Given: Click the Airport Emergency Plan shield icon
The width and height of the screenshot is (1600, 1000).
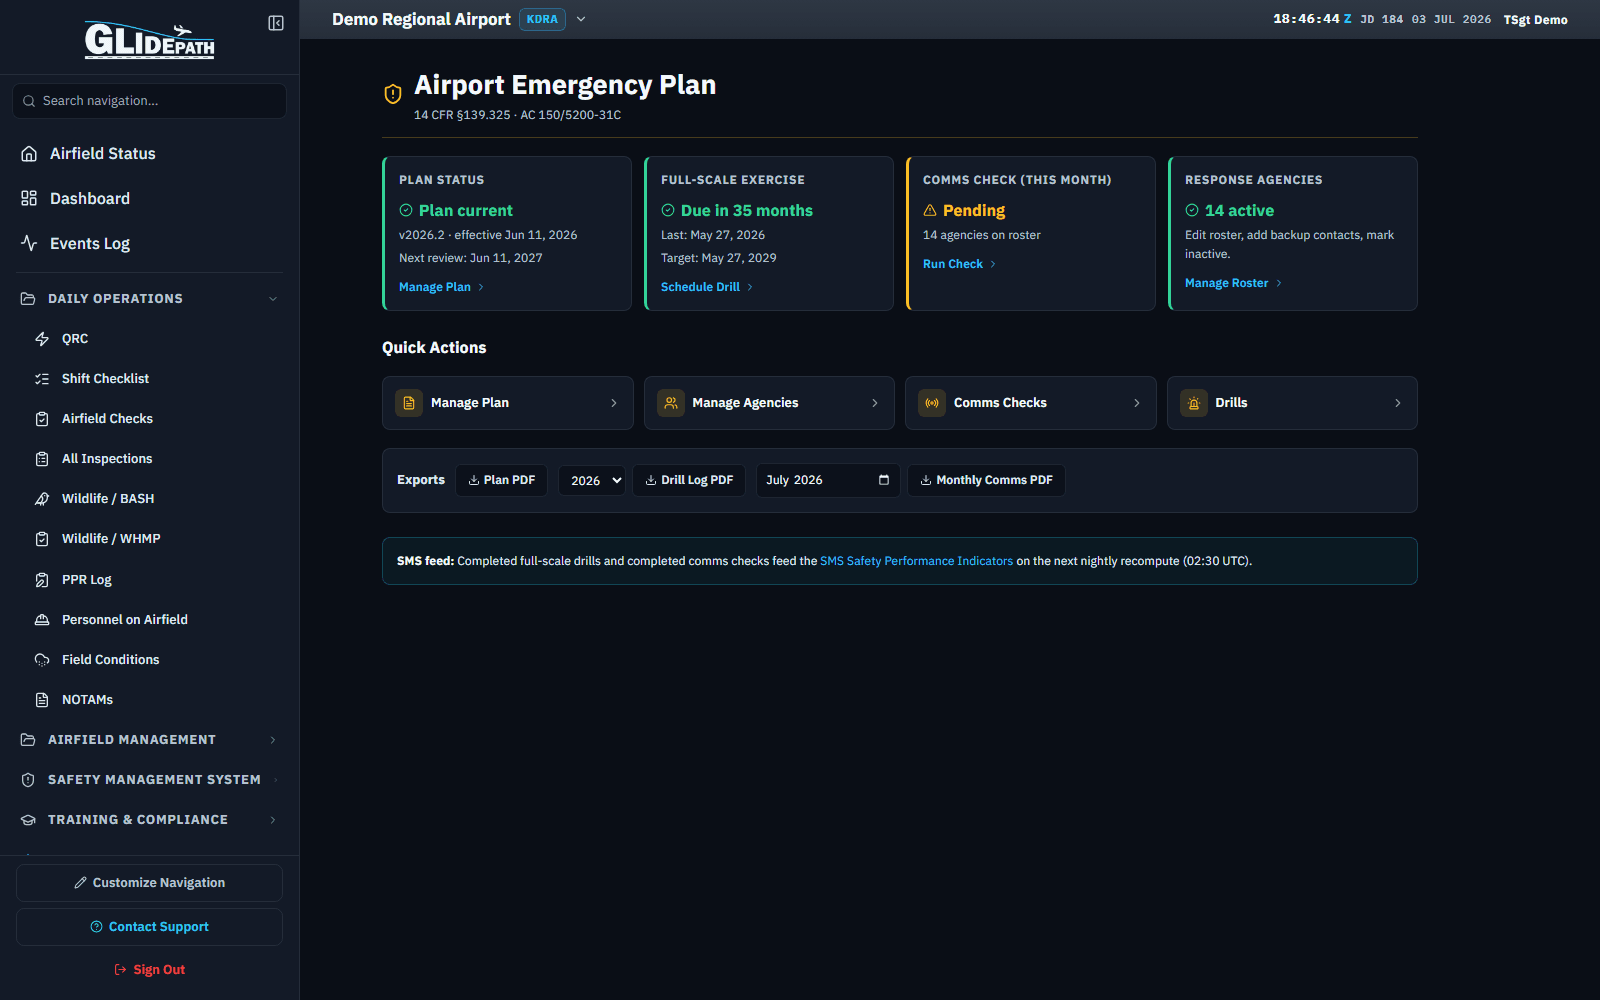Looking at the screenshot, I should point(393,93).
